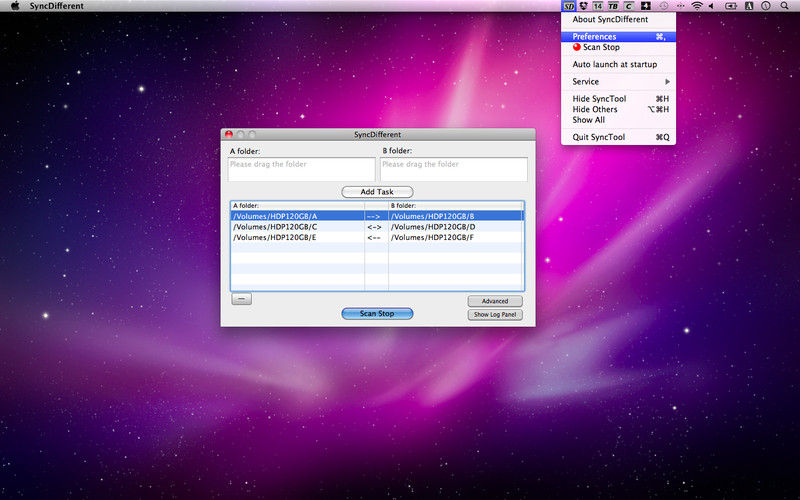Click the /Volumes/HDP120GB/B cell

click(456, 216)
